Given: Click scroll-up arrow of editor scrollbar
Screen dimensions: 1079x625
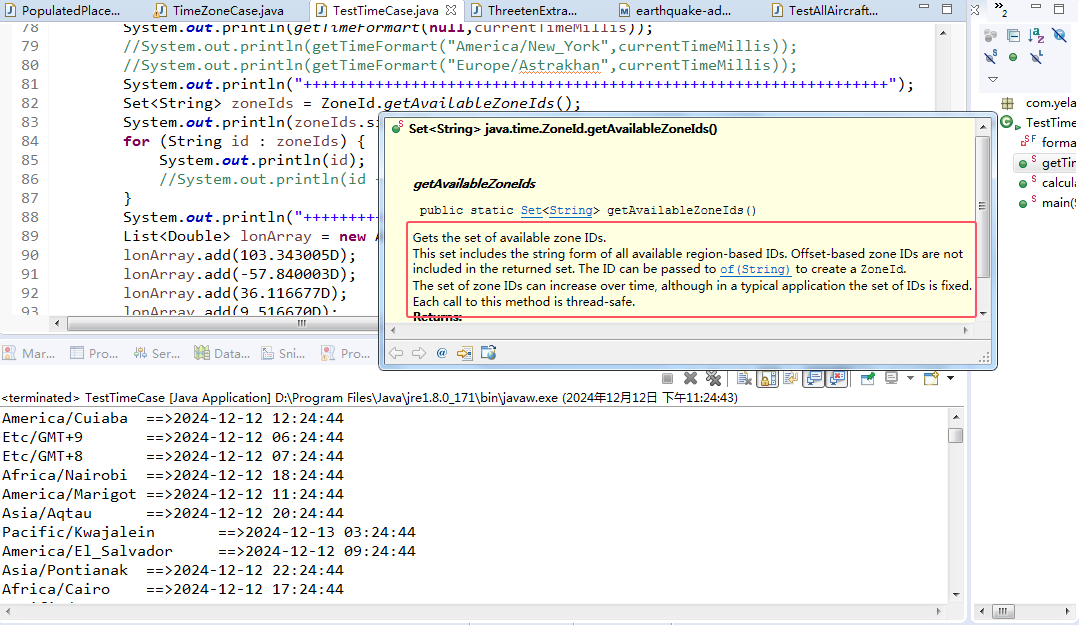Looking at the screenshot, I should pyautogui.click(x=943, y=33).
